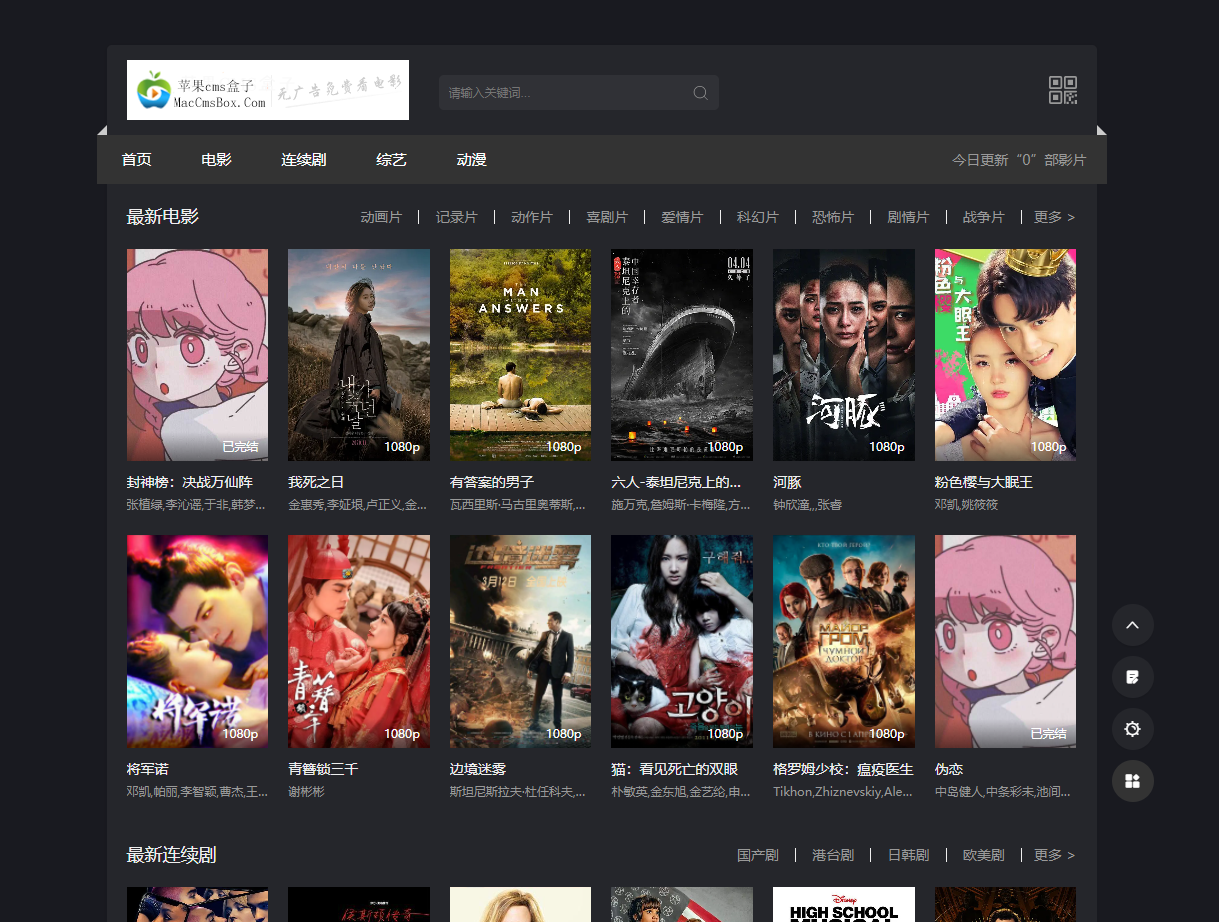The image size is (1219, 922).
Task: Open the QR code icon in header
Action: [x=1063, y=90]
